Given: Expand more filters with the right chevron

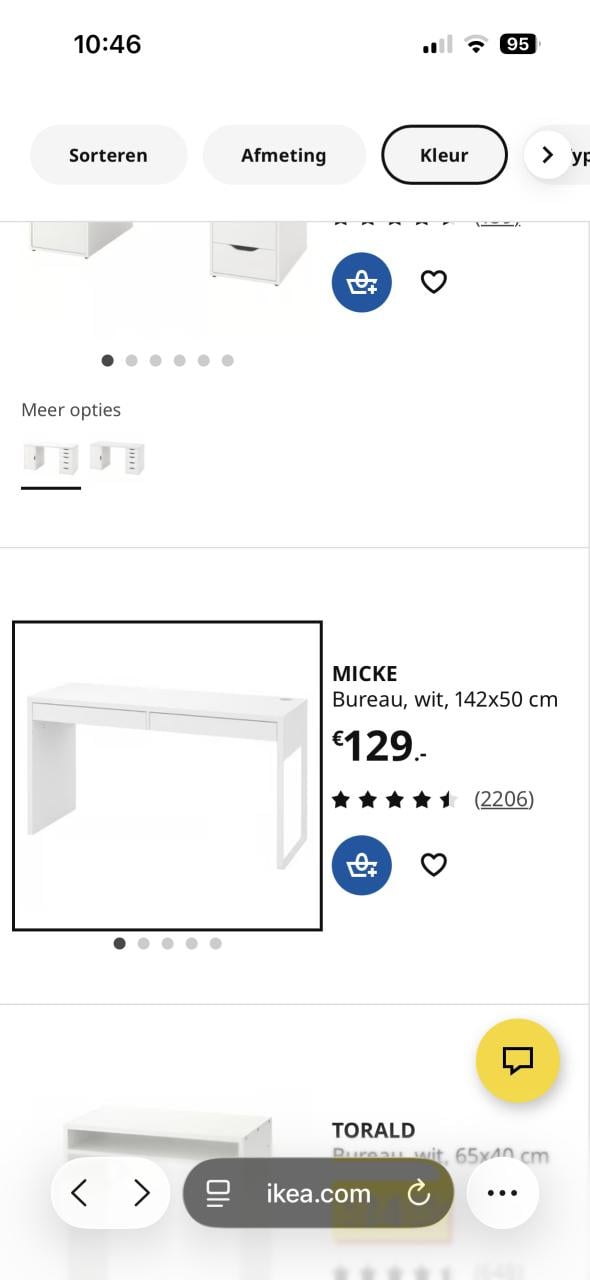Looking at the screenshot, I should [547, 155].
